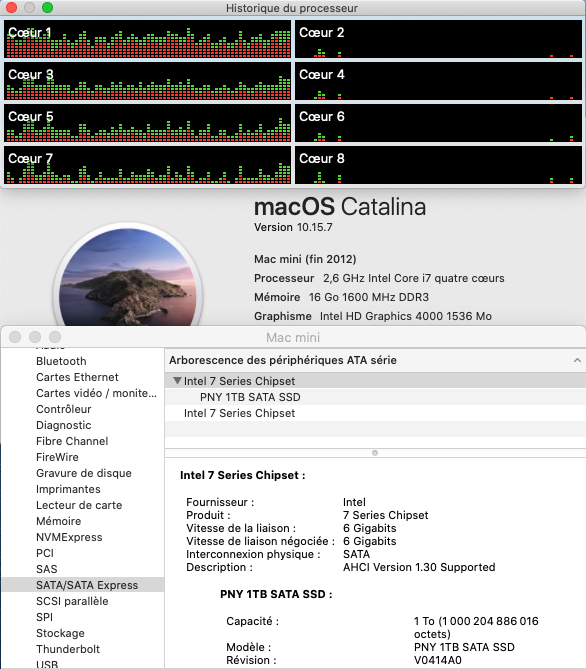Click the Cœur 1 processor graph
The image size is (586, 669).
[x=148, y=39]
